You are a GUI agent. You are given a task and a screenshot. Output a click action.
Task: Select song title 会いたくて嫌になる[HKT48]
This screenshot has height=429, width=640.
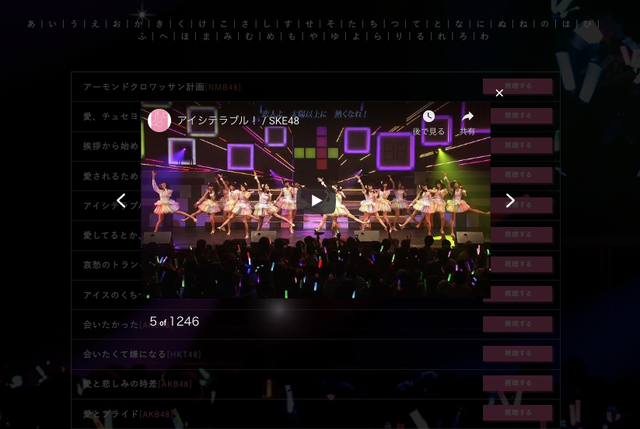pos(142,354)
